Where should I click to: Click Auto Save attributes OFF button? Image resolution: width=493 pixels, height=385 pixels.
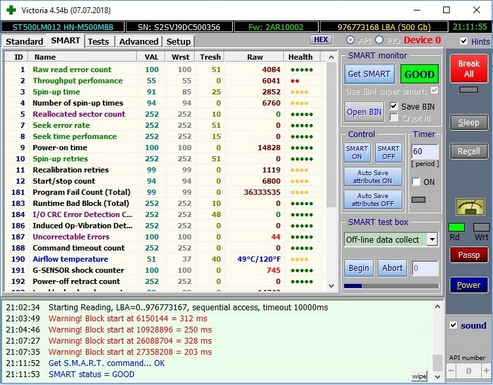coord(373,199)
